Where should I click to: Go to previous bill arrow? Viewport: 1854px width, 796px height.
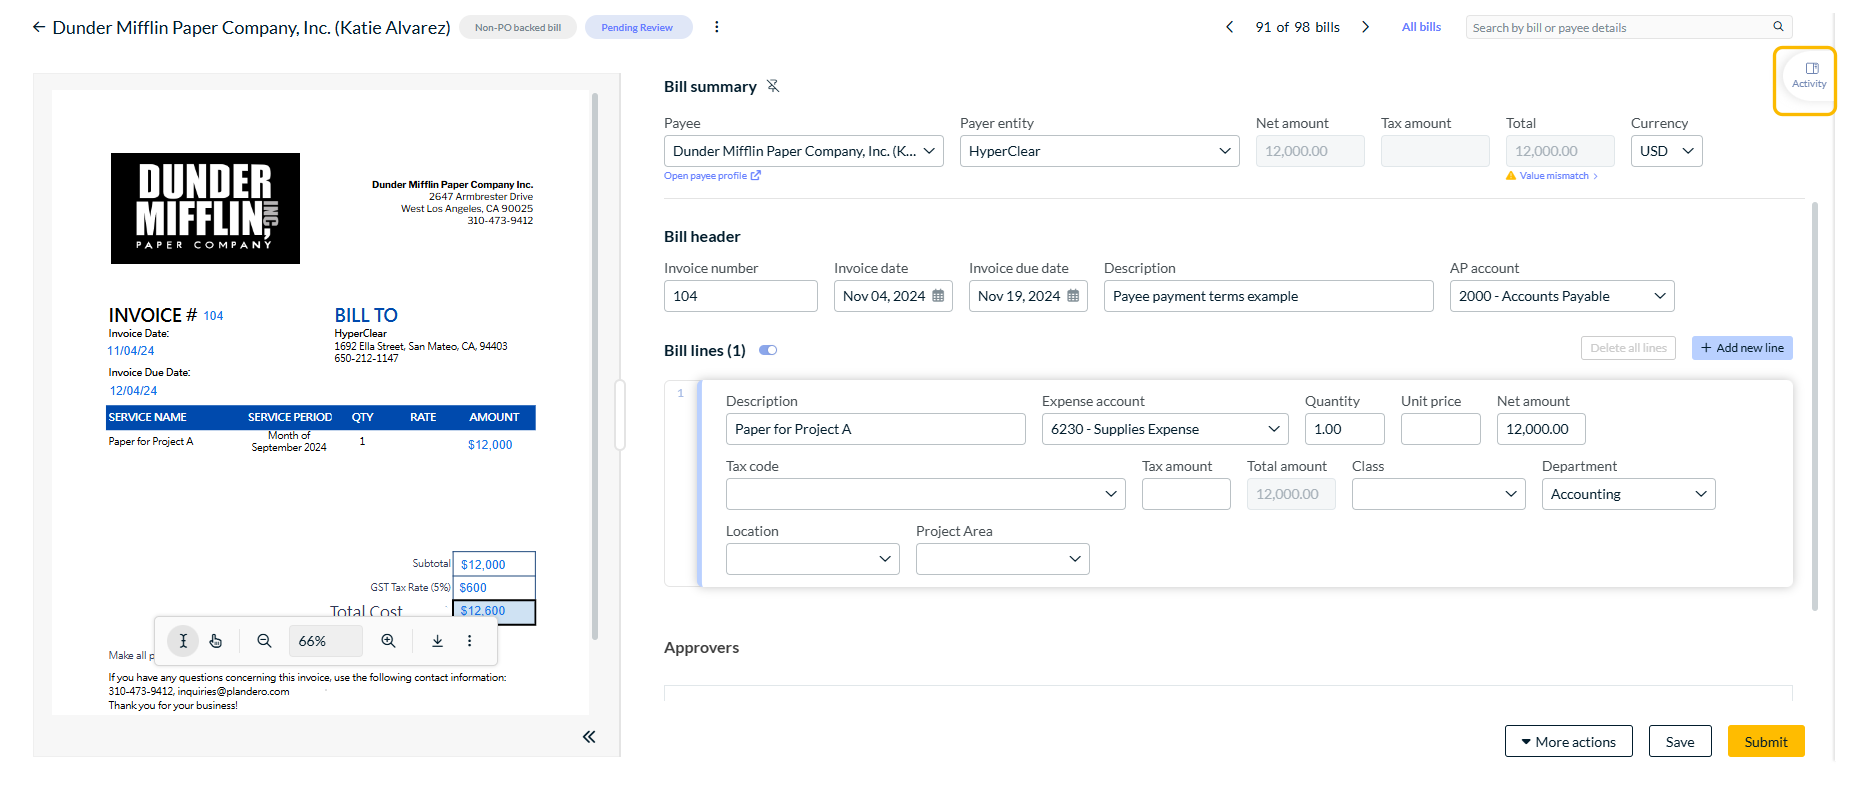1230,27
